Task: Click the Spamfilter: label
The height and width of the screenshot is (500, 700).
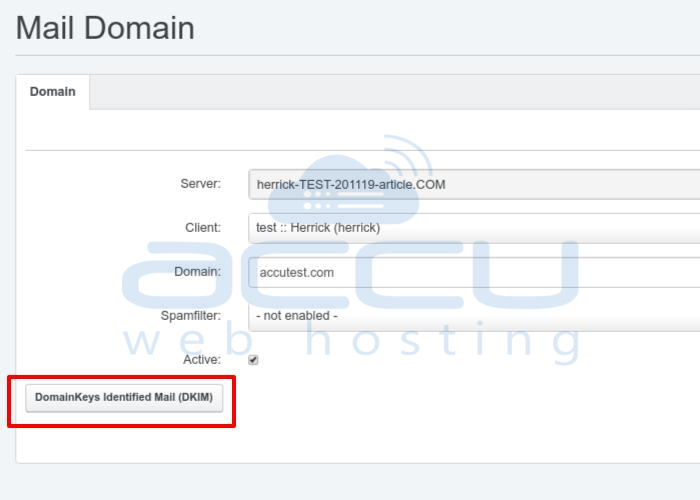Action: (x=191, y=316)
